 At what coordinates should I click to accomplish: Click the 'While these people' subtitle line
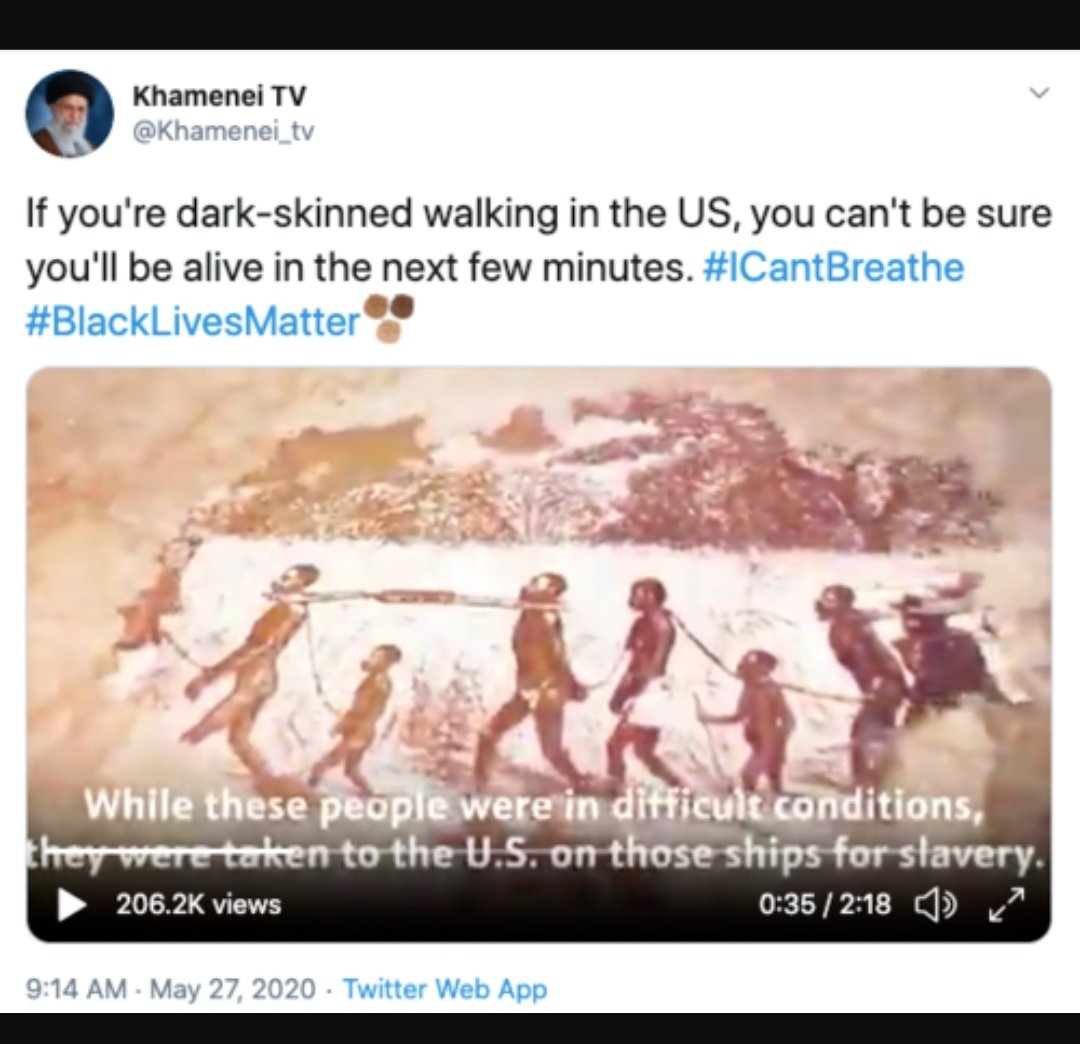[x=532, y=805]
